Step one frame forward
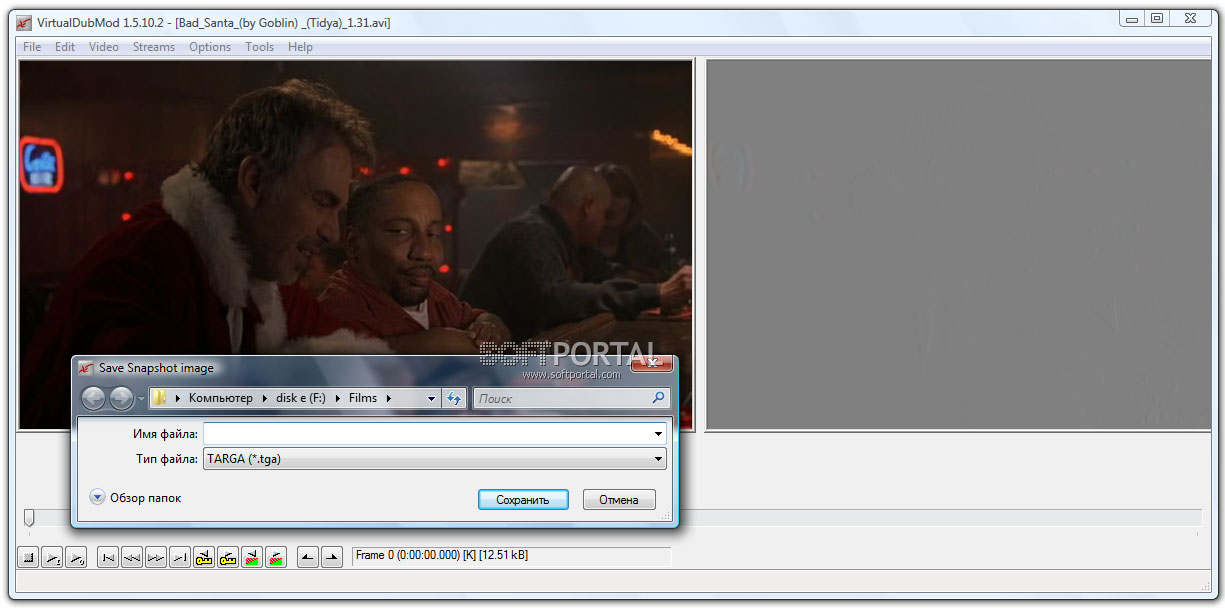1225x608 pixels. click(156, 558)
